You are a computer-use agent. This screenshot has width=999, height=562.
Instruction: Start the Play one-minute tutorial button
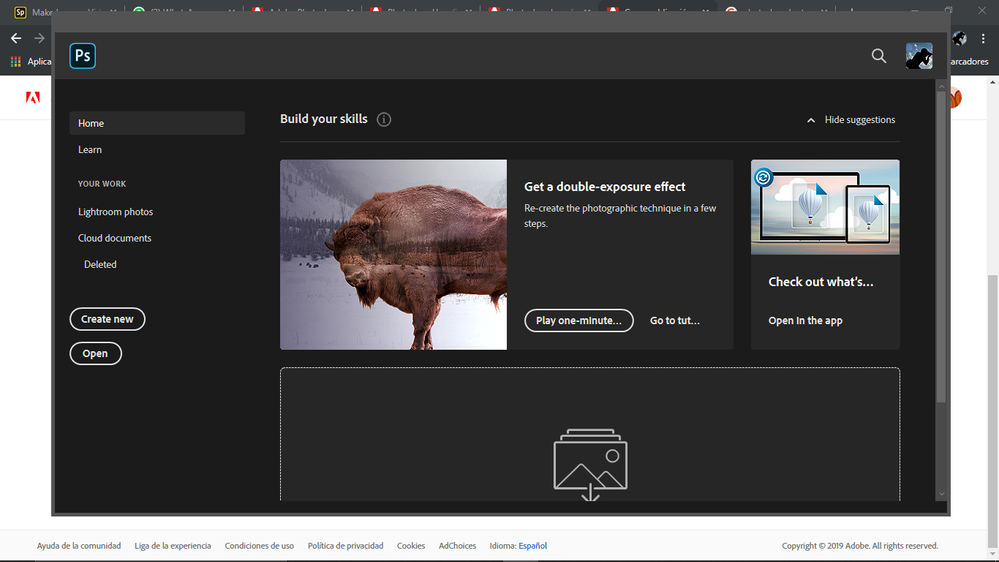click(x=579, y=321)
